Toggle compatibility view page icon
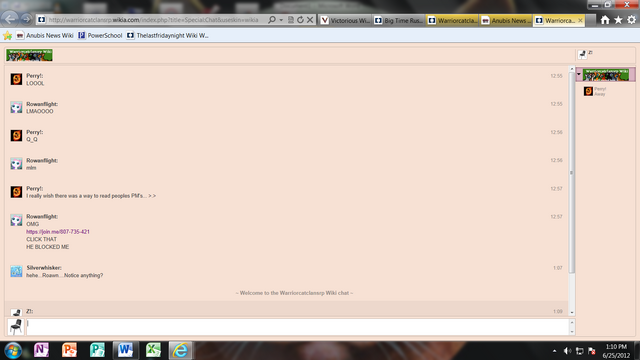This screenshot has height=360, width=640. [x=291, y=20]
